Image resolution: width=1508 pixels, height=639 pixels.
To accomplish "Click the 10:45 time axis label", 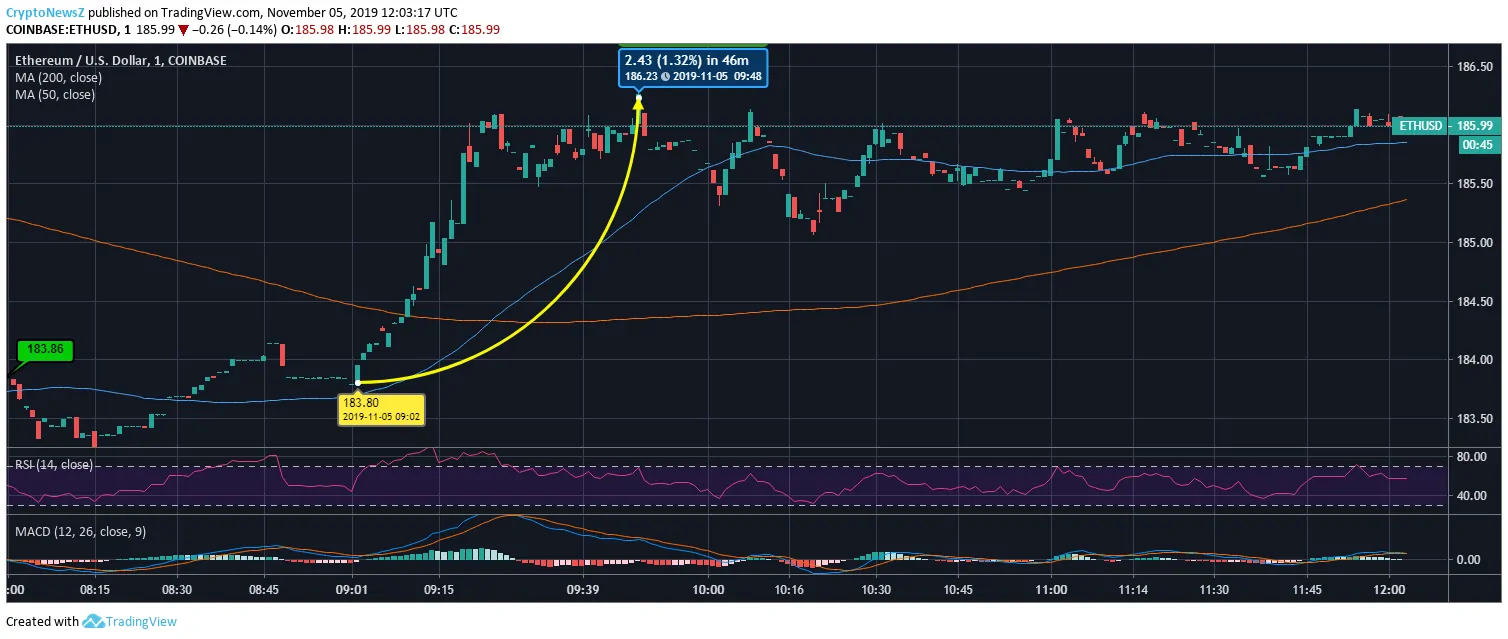I will 958,591.
